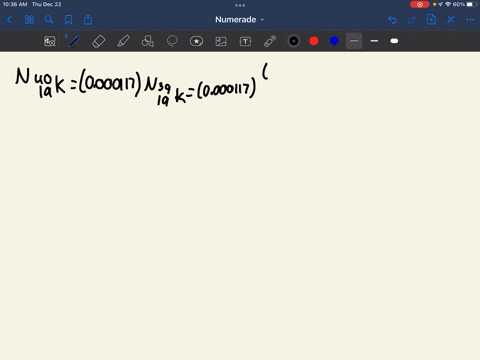This screenshot has height=360, width=480.
Task: Tap the screen recording indicator
Action: (420, 4)
